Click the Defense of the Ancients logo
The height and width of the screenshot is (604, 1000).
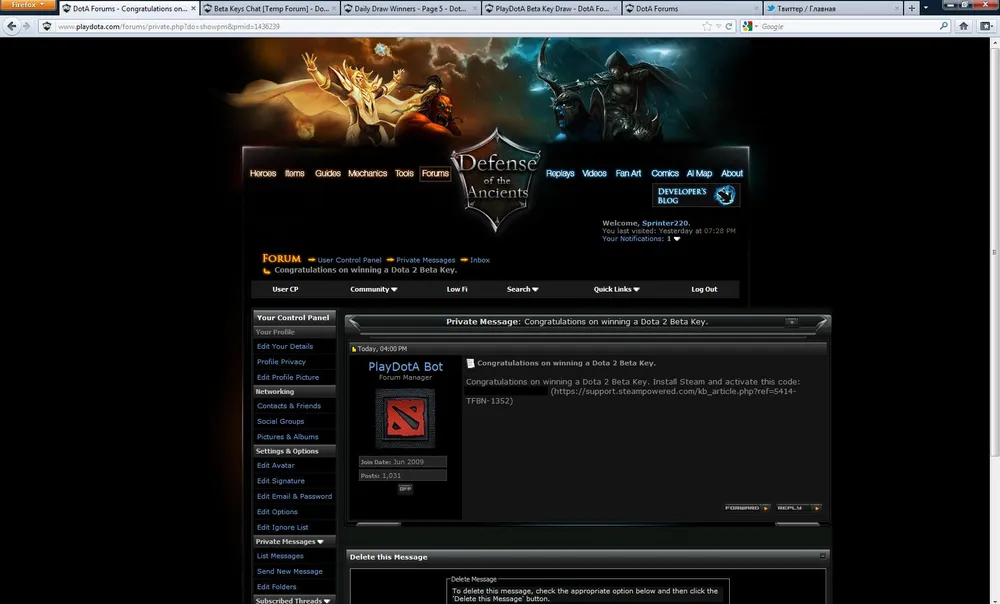[497, 180]
